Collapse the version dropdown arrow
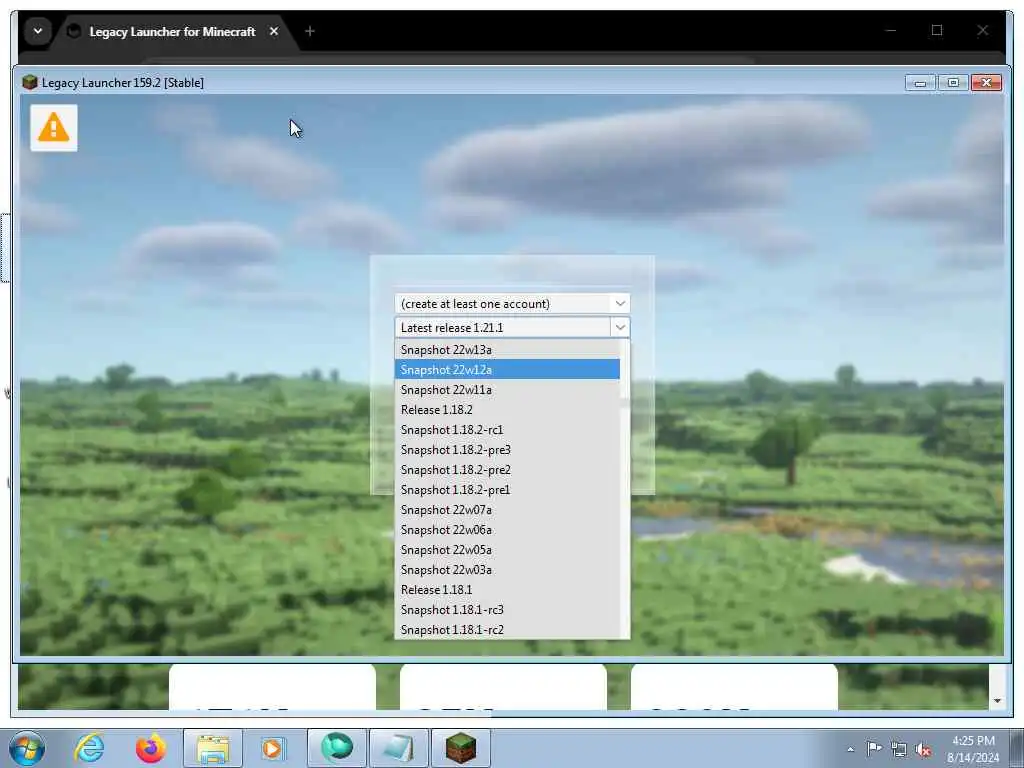This screenshot has height=768, width=1024. 620,327
